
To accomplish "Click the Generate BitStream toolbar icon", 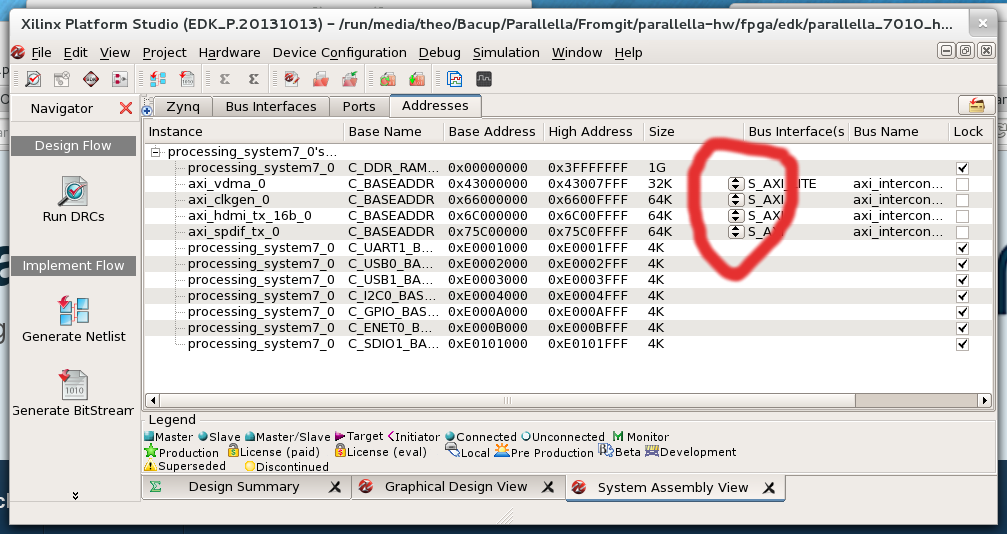I will click(187, 79).
